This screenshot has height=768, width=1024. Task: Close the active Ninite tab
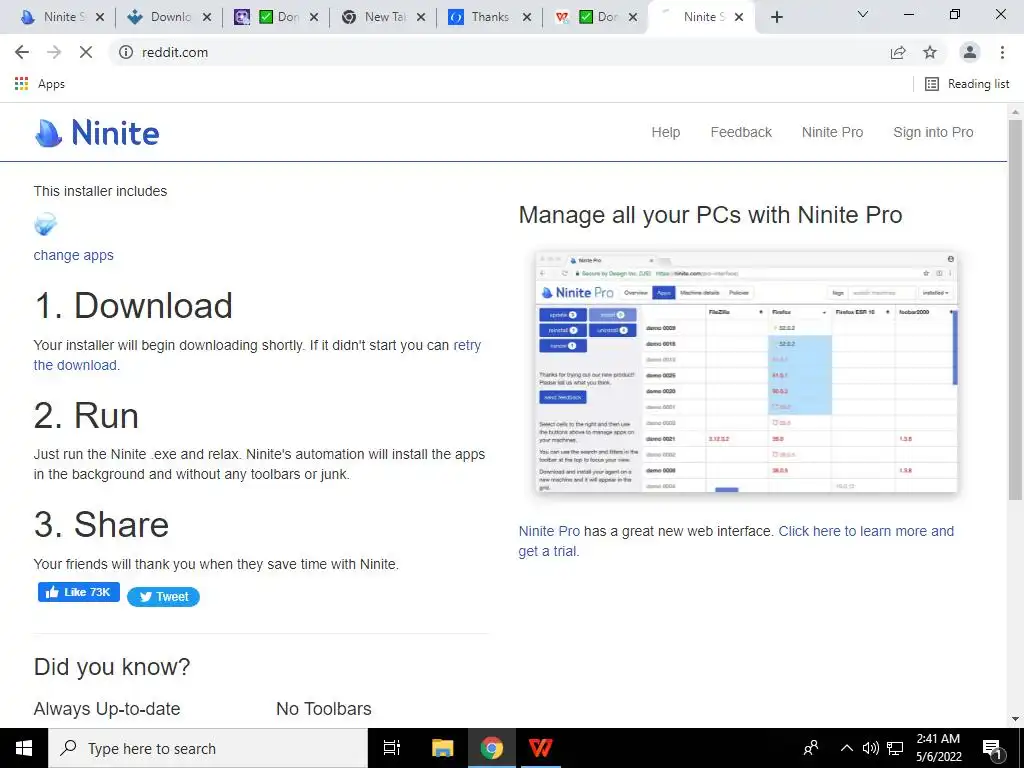tap(739, 18)
